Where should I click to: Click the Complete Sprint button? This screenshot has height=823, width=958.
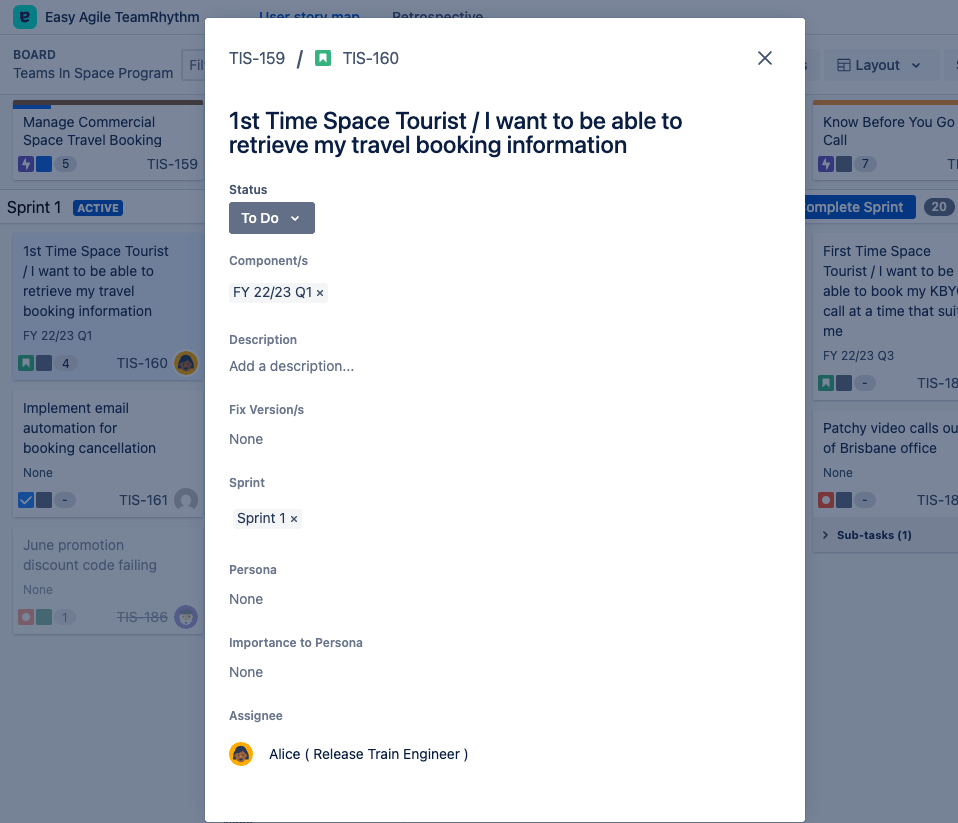coord(857,207)
